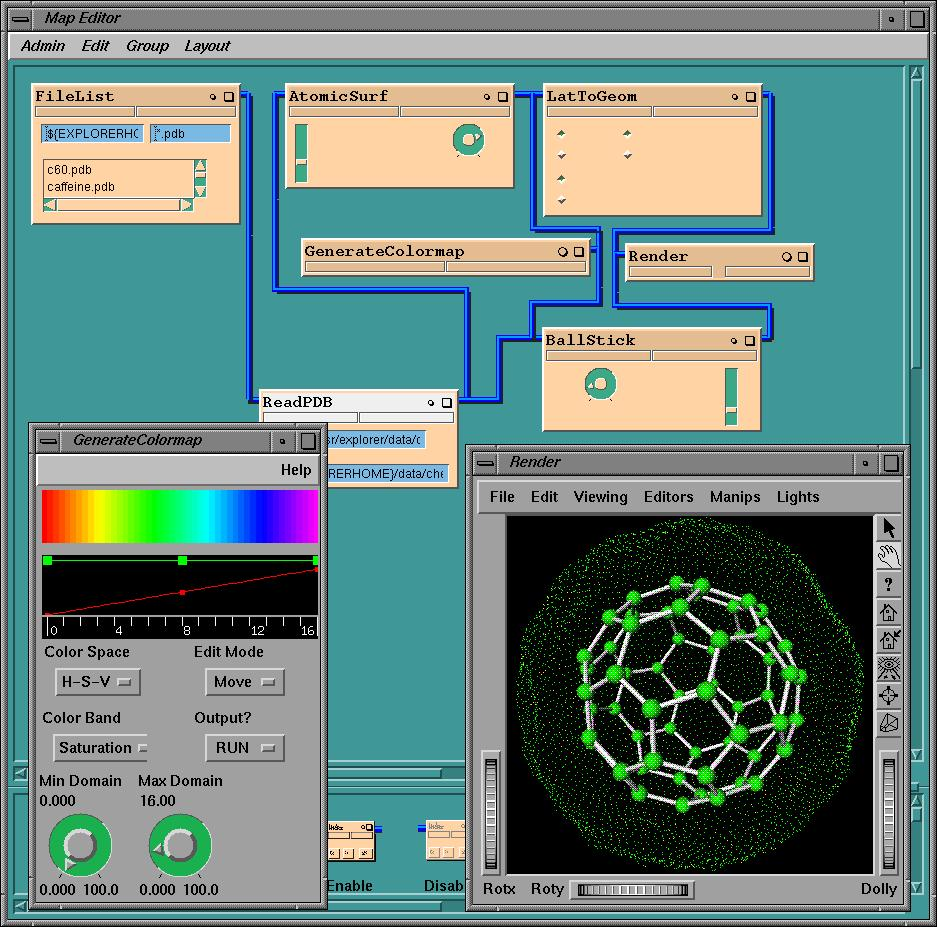Click the Set Home icon with arrow
937x927 pixels.
click(888, 640)
